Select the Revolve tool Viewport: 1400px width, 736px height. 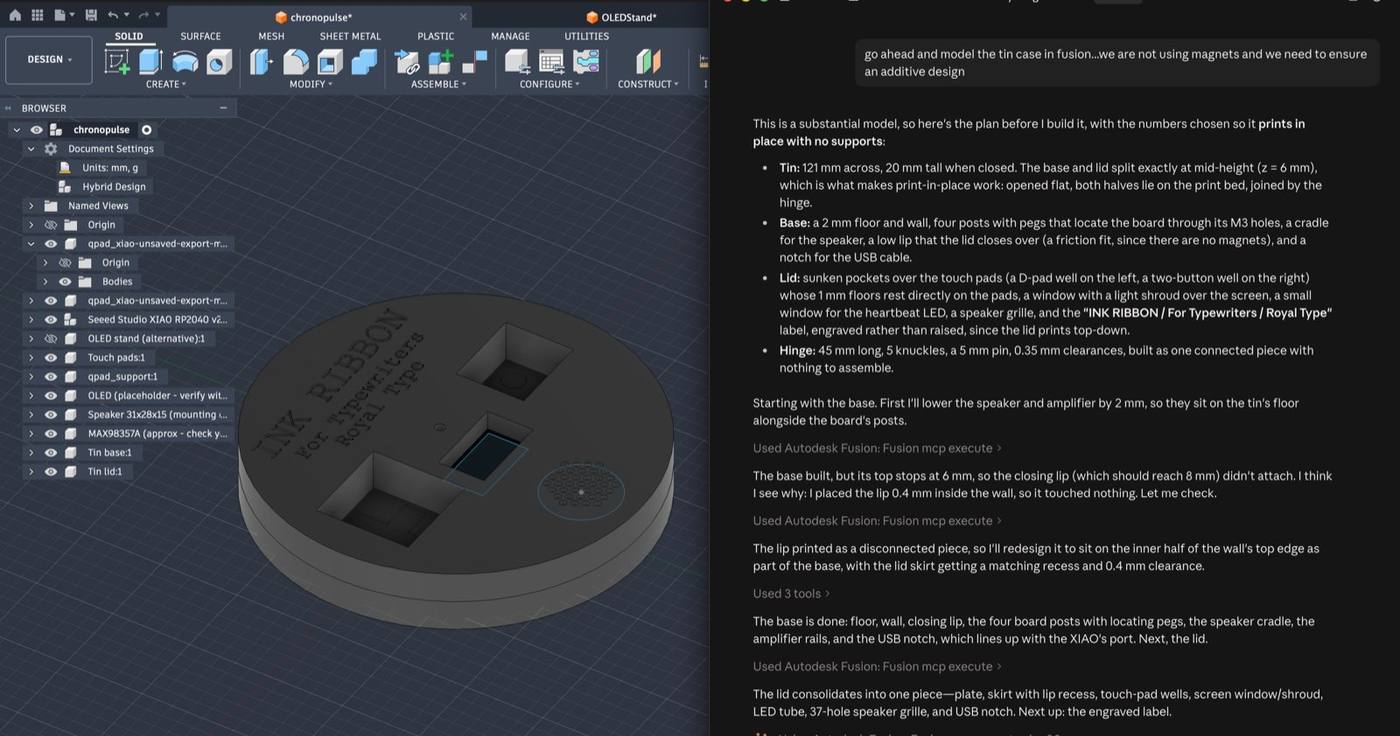[x=185, y=62]
